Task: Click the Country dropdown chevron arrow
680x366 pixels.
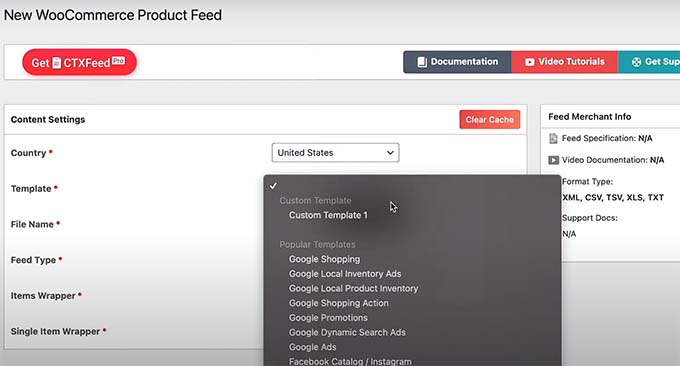Action: point(390,153)
